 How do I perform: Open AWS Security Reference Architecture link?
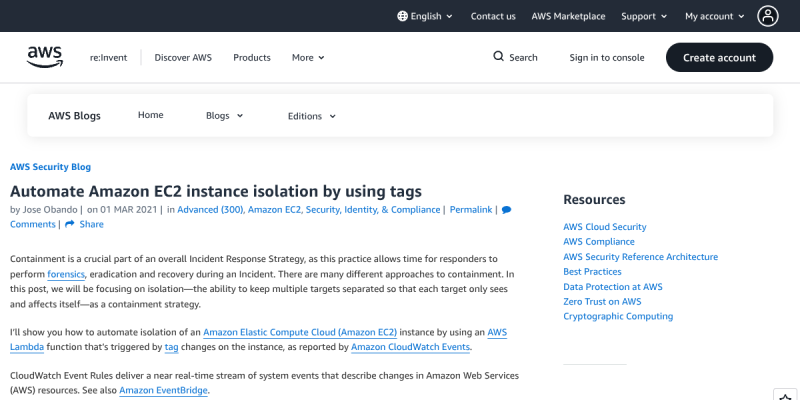tap(640, 257)
